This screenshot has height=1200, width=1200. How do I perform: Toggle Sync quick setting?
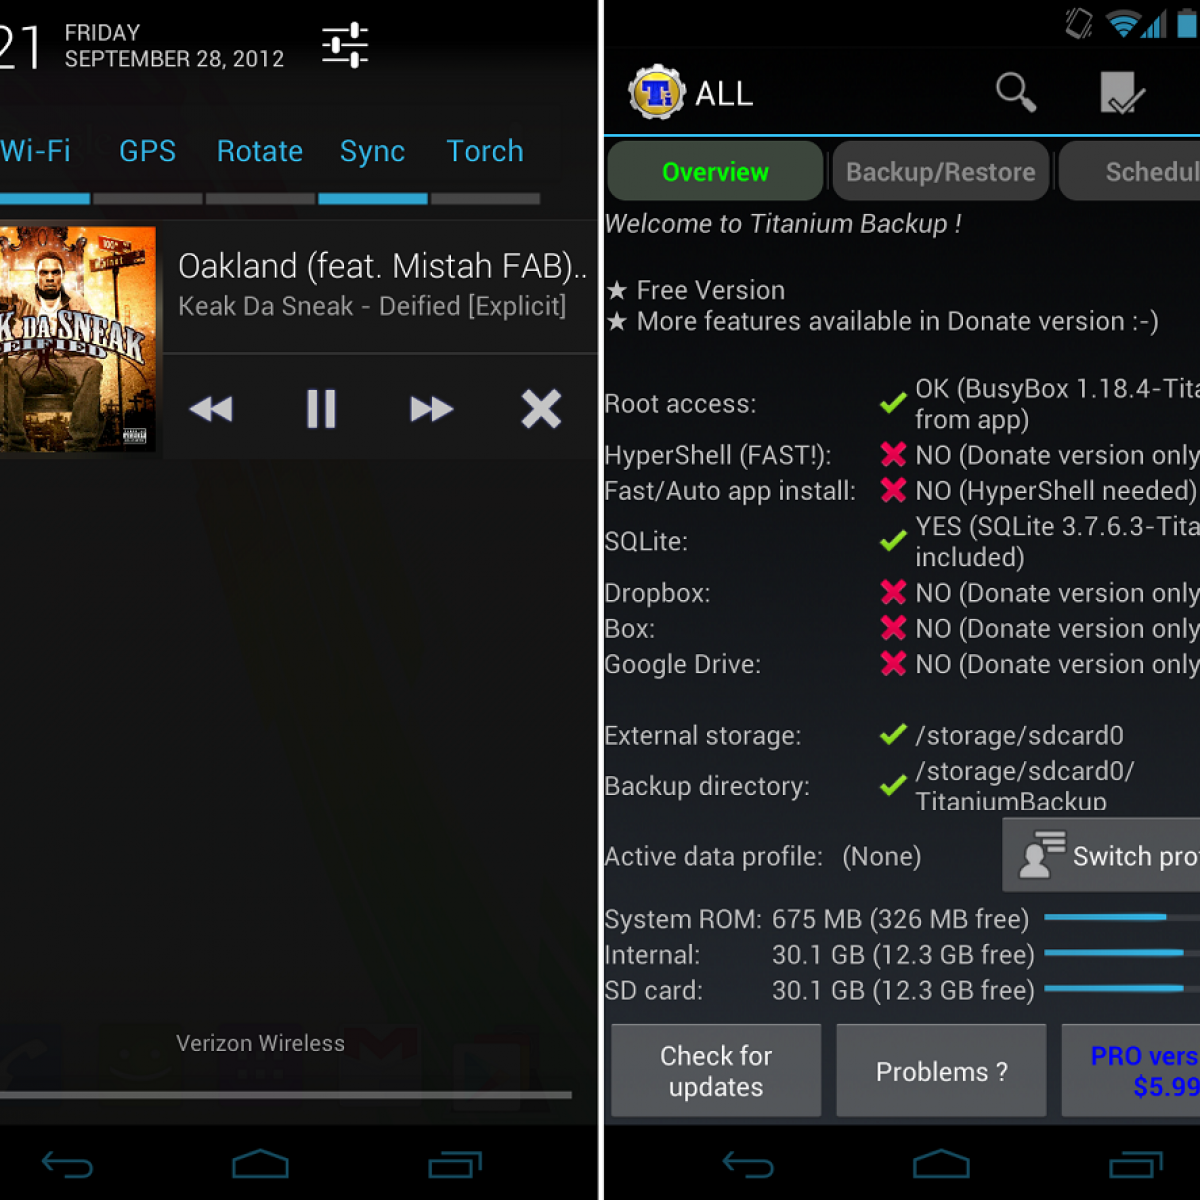point(372,152)
